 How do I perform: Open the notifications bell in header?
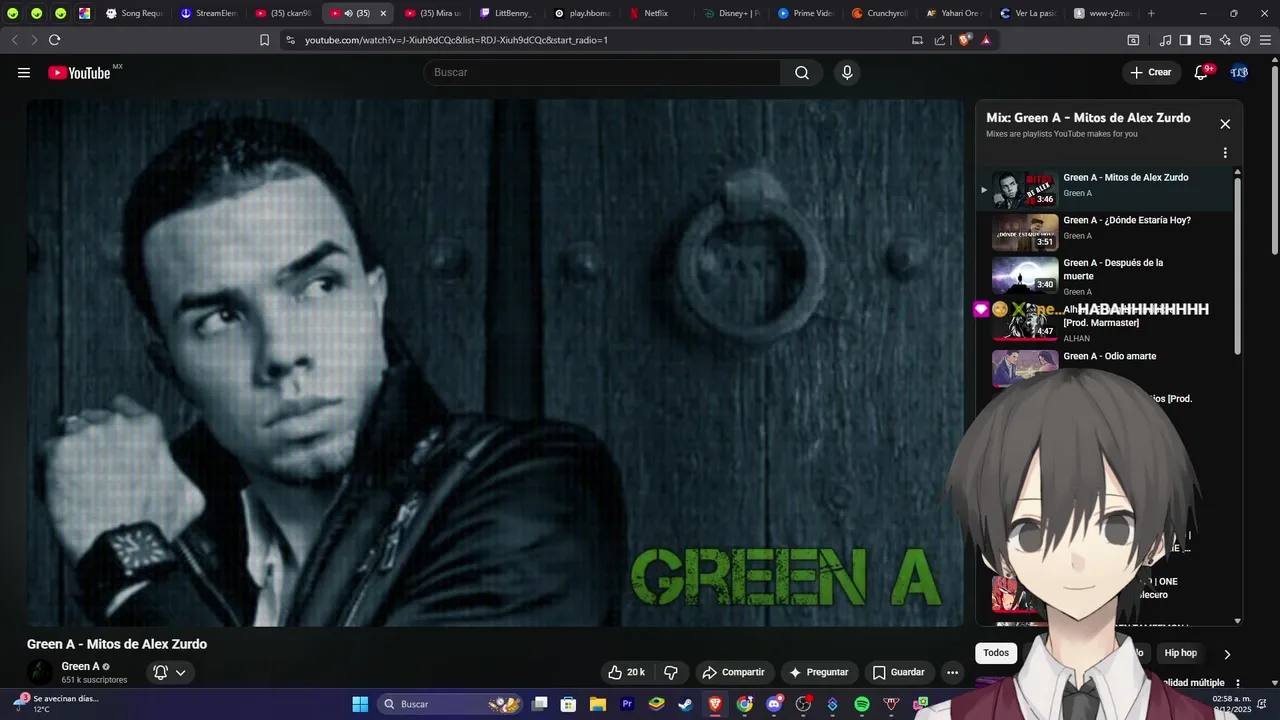(x=1202, y=72)
